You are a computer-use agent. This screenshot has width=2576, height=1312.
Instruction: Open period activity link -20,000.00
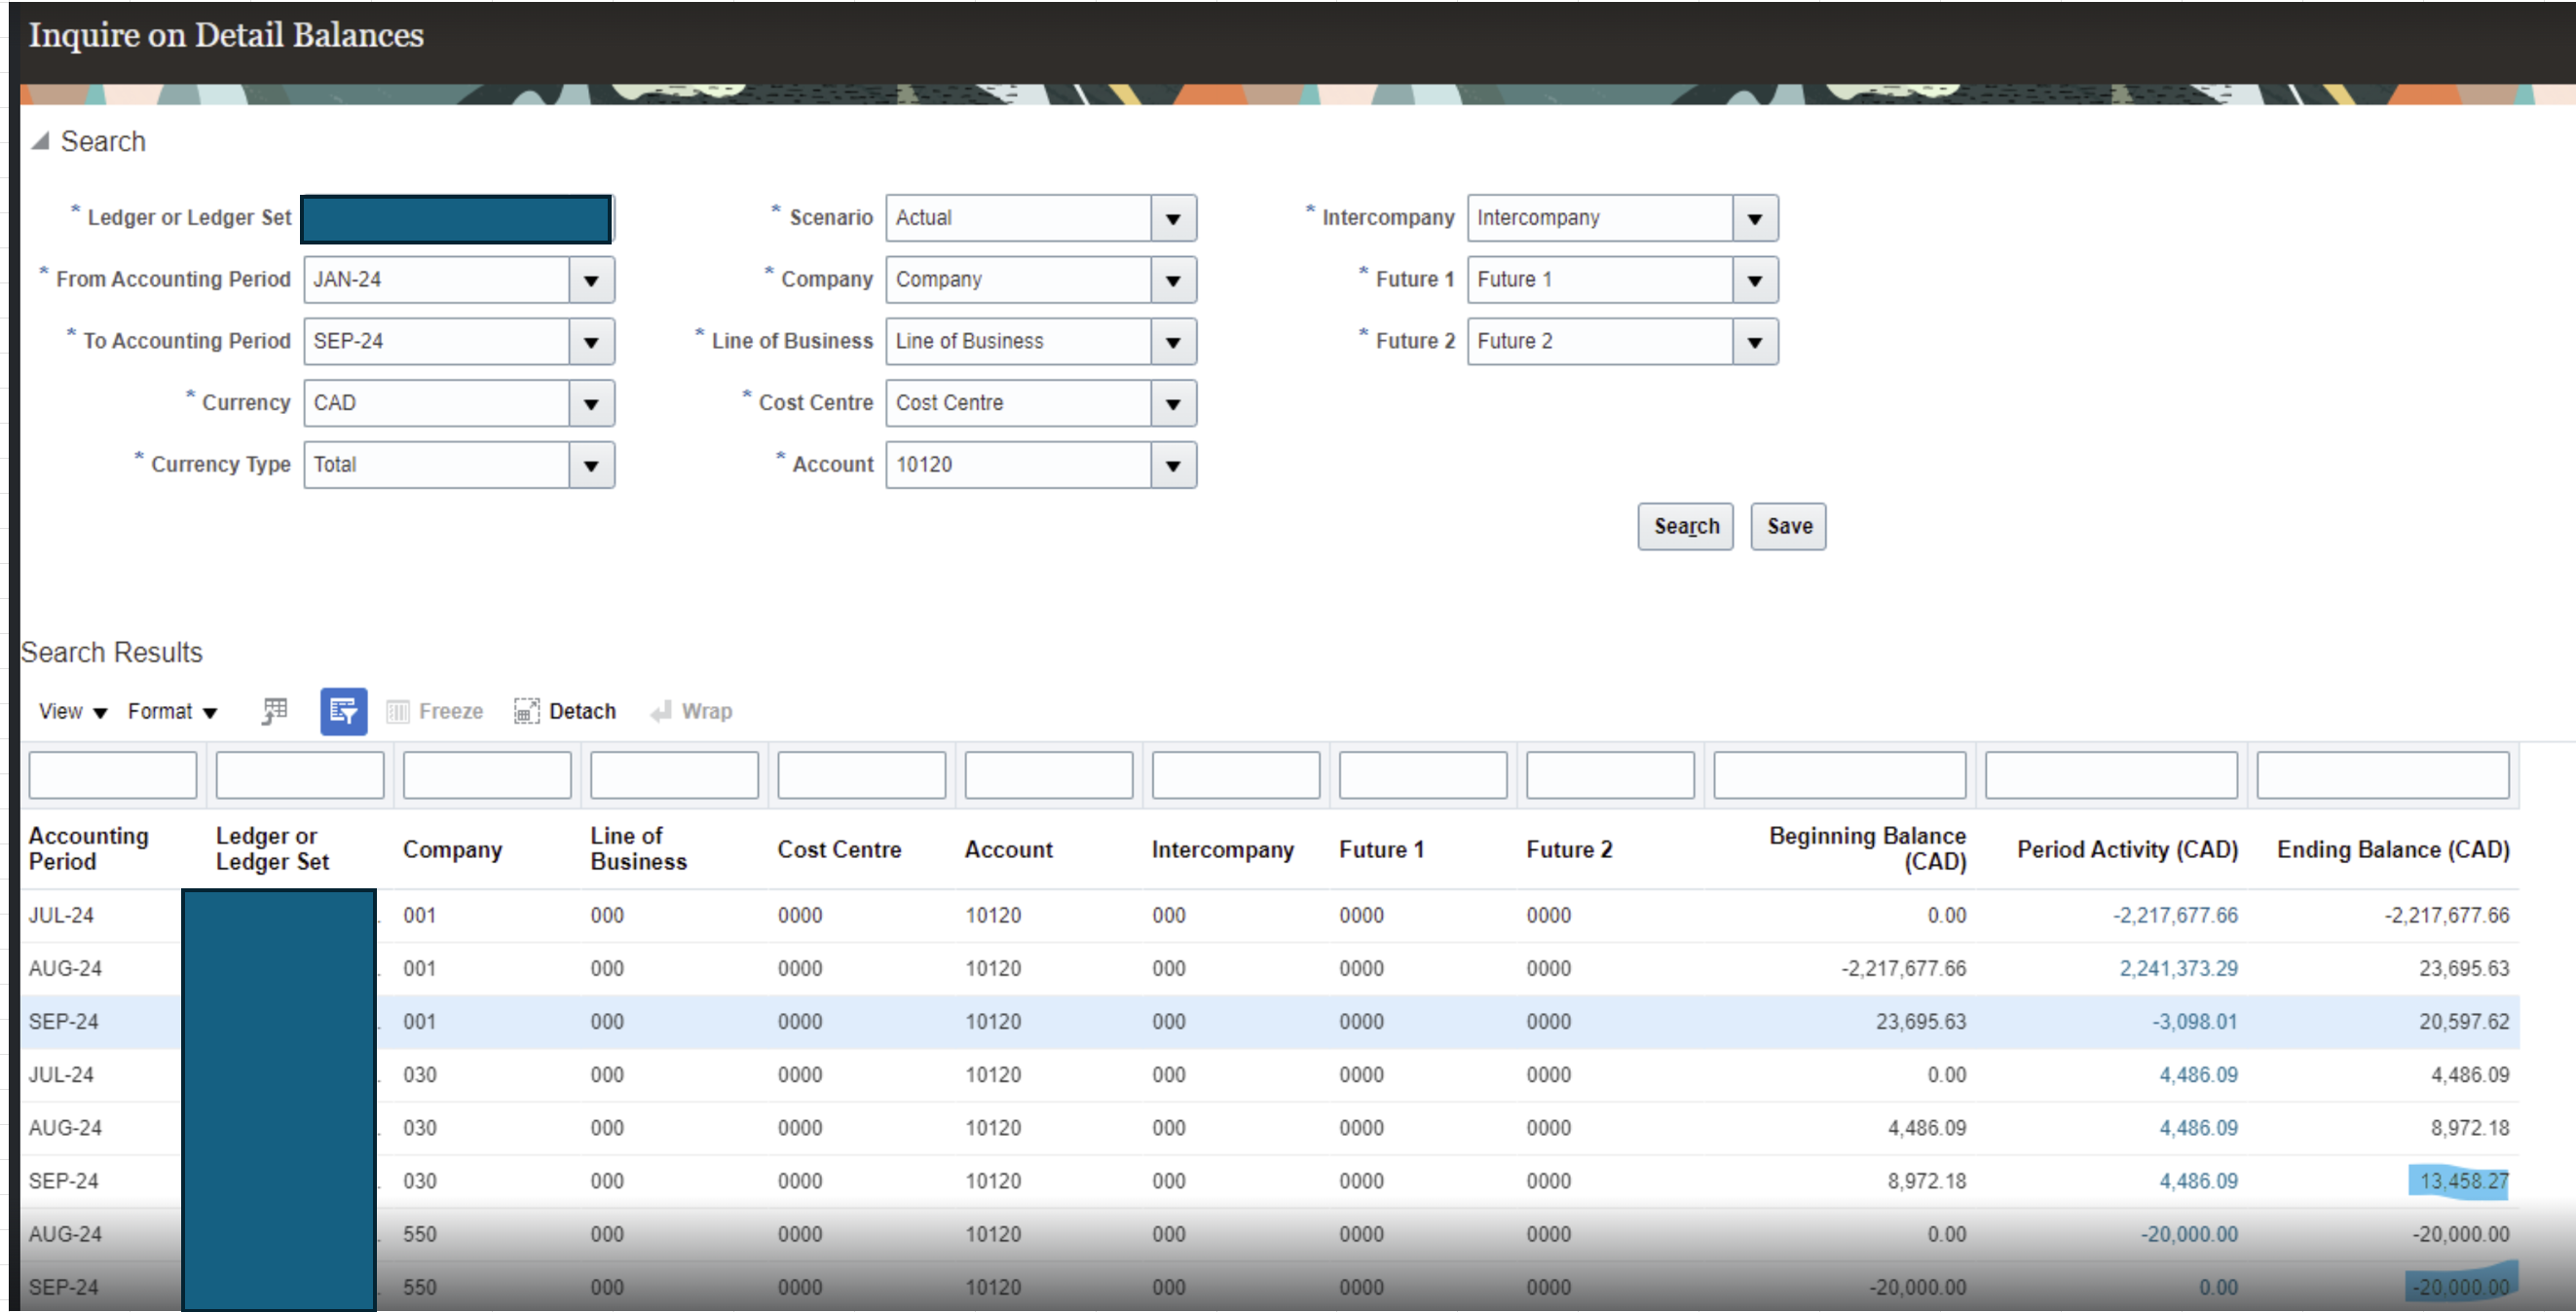tap(2188, 1234)
